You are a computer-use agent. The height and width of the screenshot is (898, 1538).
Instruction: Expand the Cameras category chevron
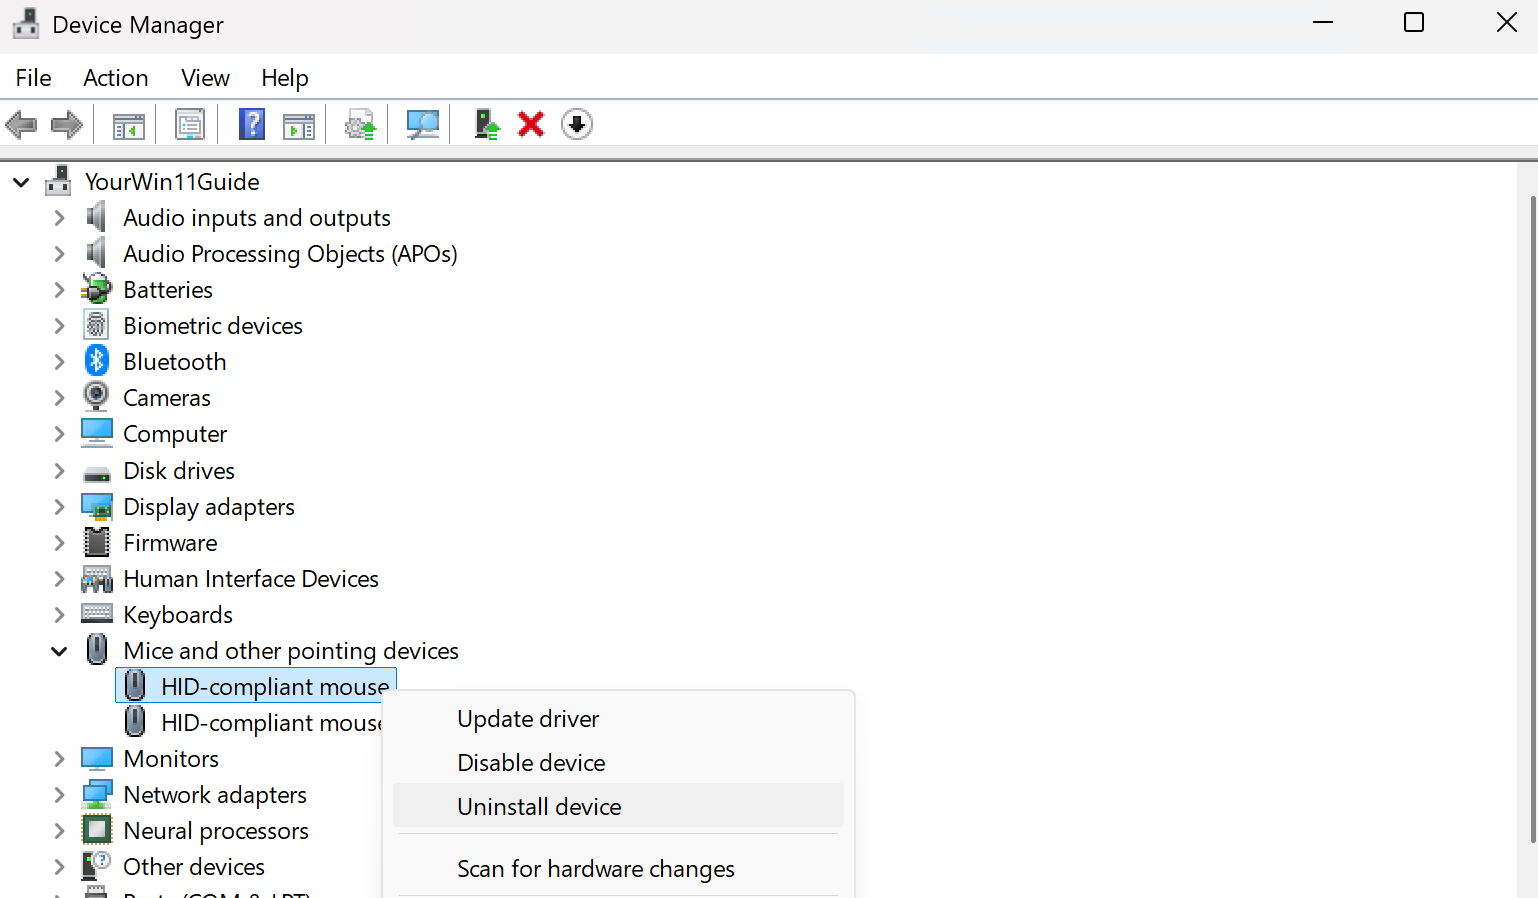tap(59, 398)
